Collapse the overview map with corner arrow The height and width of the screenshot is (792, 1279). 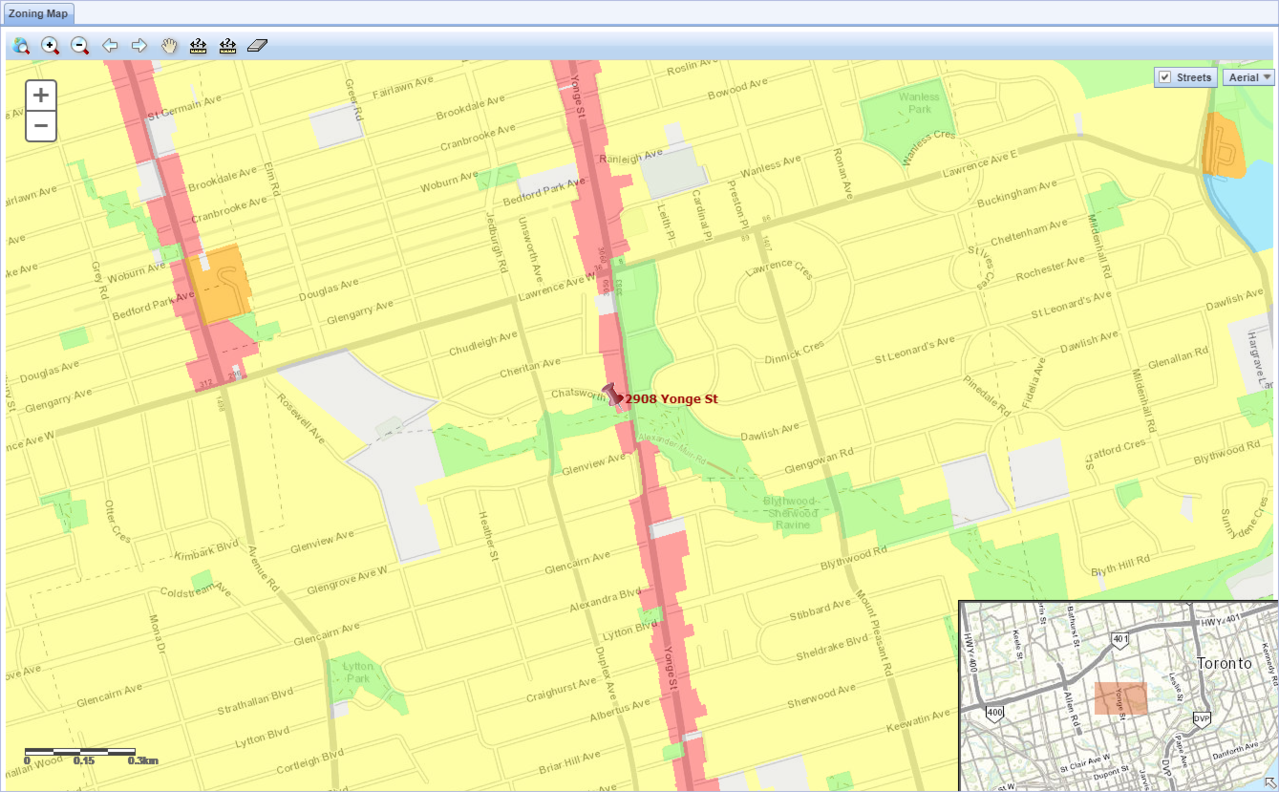pos(1270,783)
